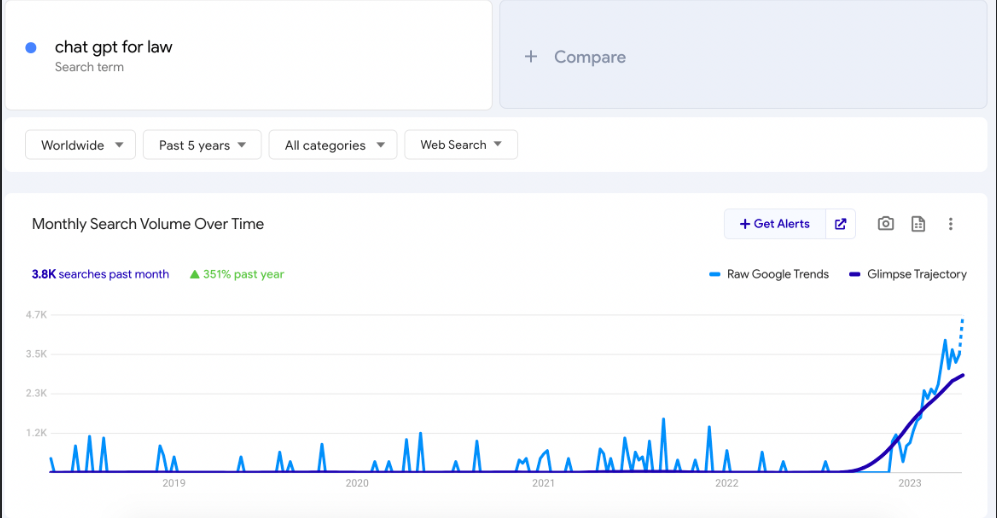Click the 2021 axis label
The image size is (997, 518).
pos(543,483)
